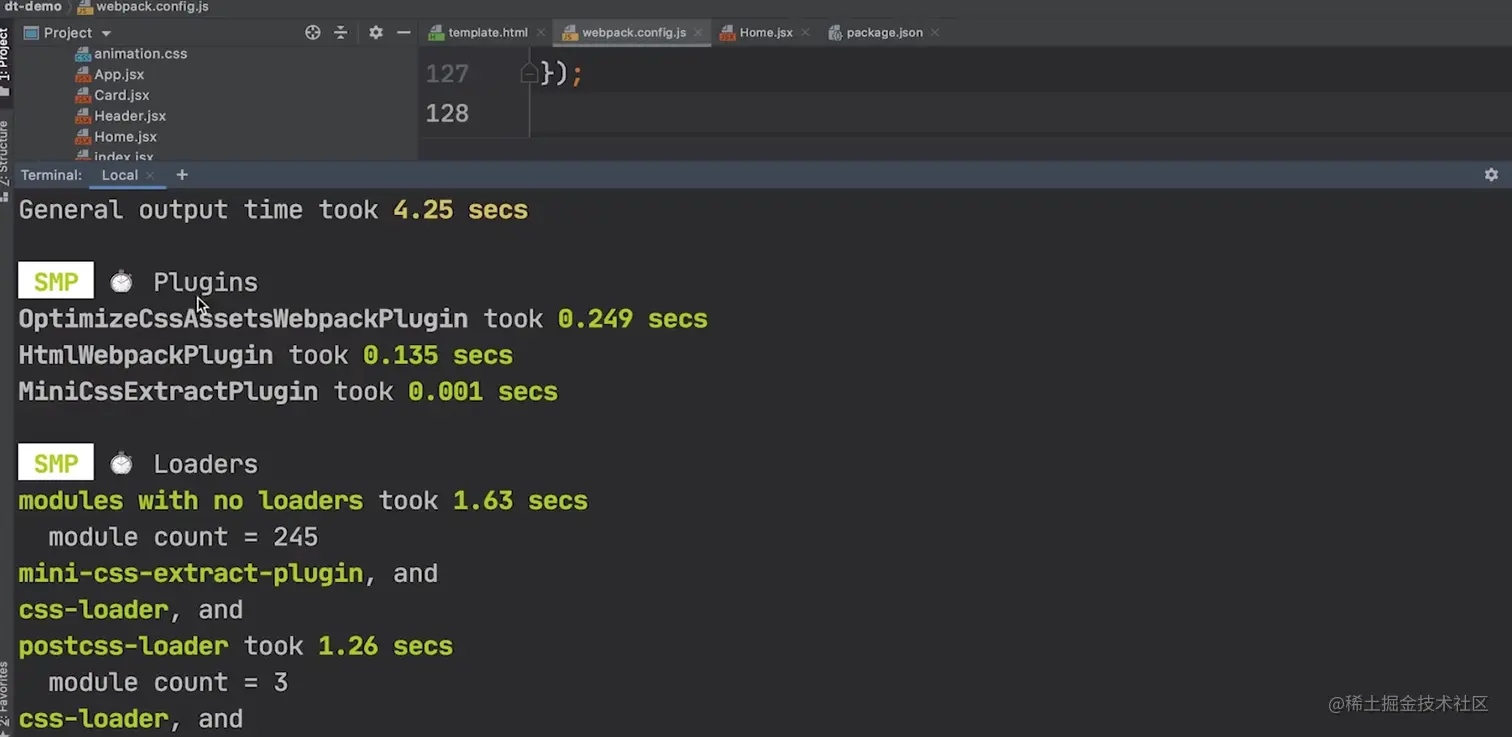Click 'General output time took' line
This screenshot has height=737, width=1512.
click(273, 210)
